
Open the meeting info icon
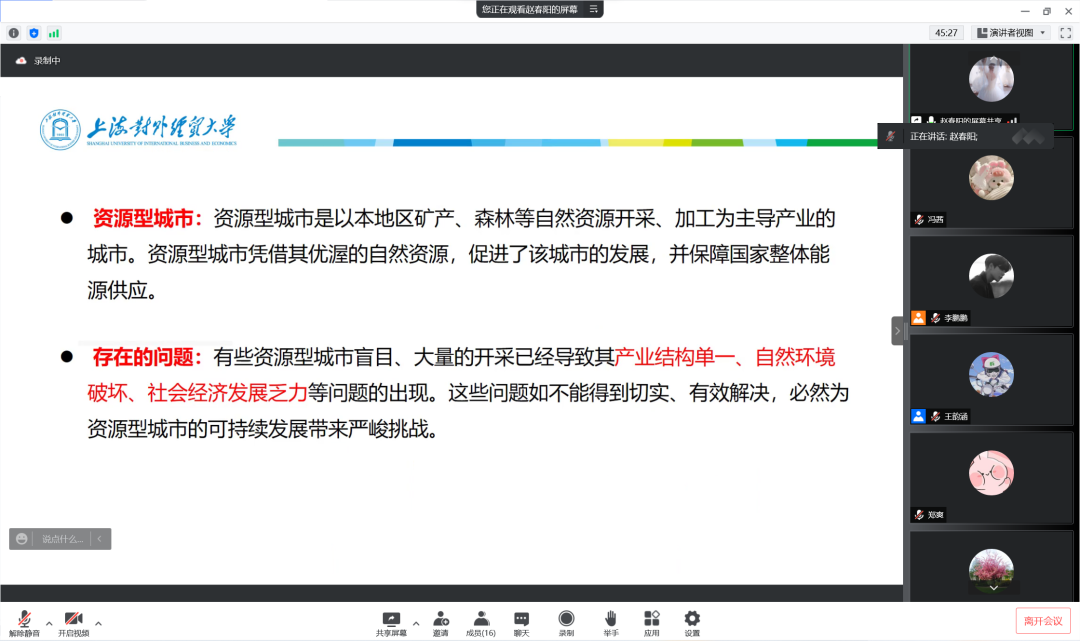[x=13, y=32]
